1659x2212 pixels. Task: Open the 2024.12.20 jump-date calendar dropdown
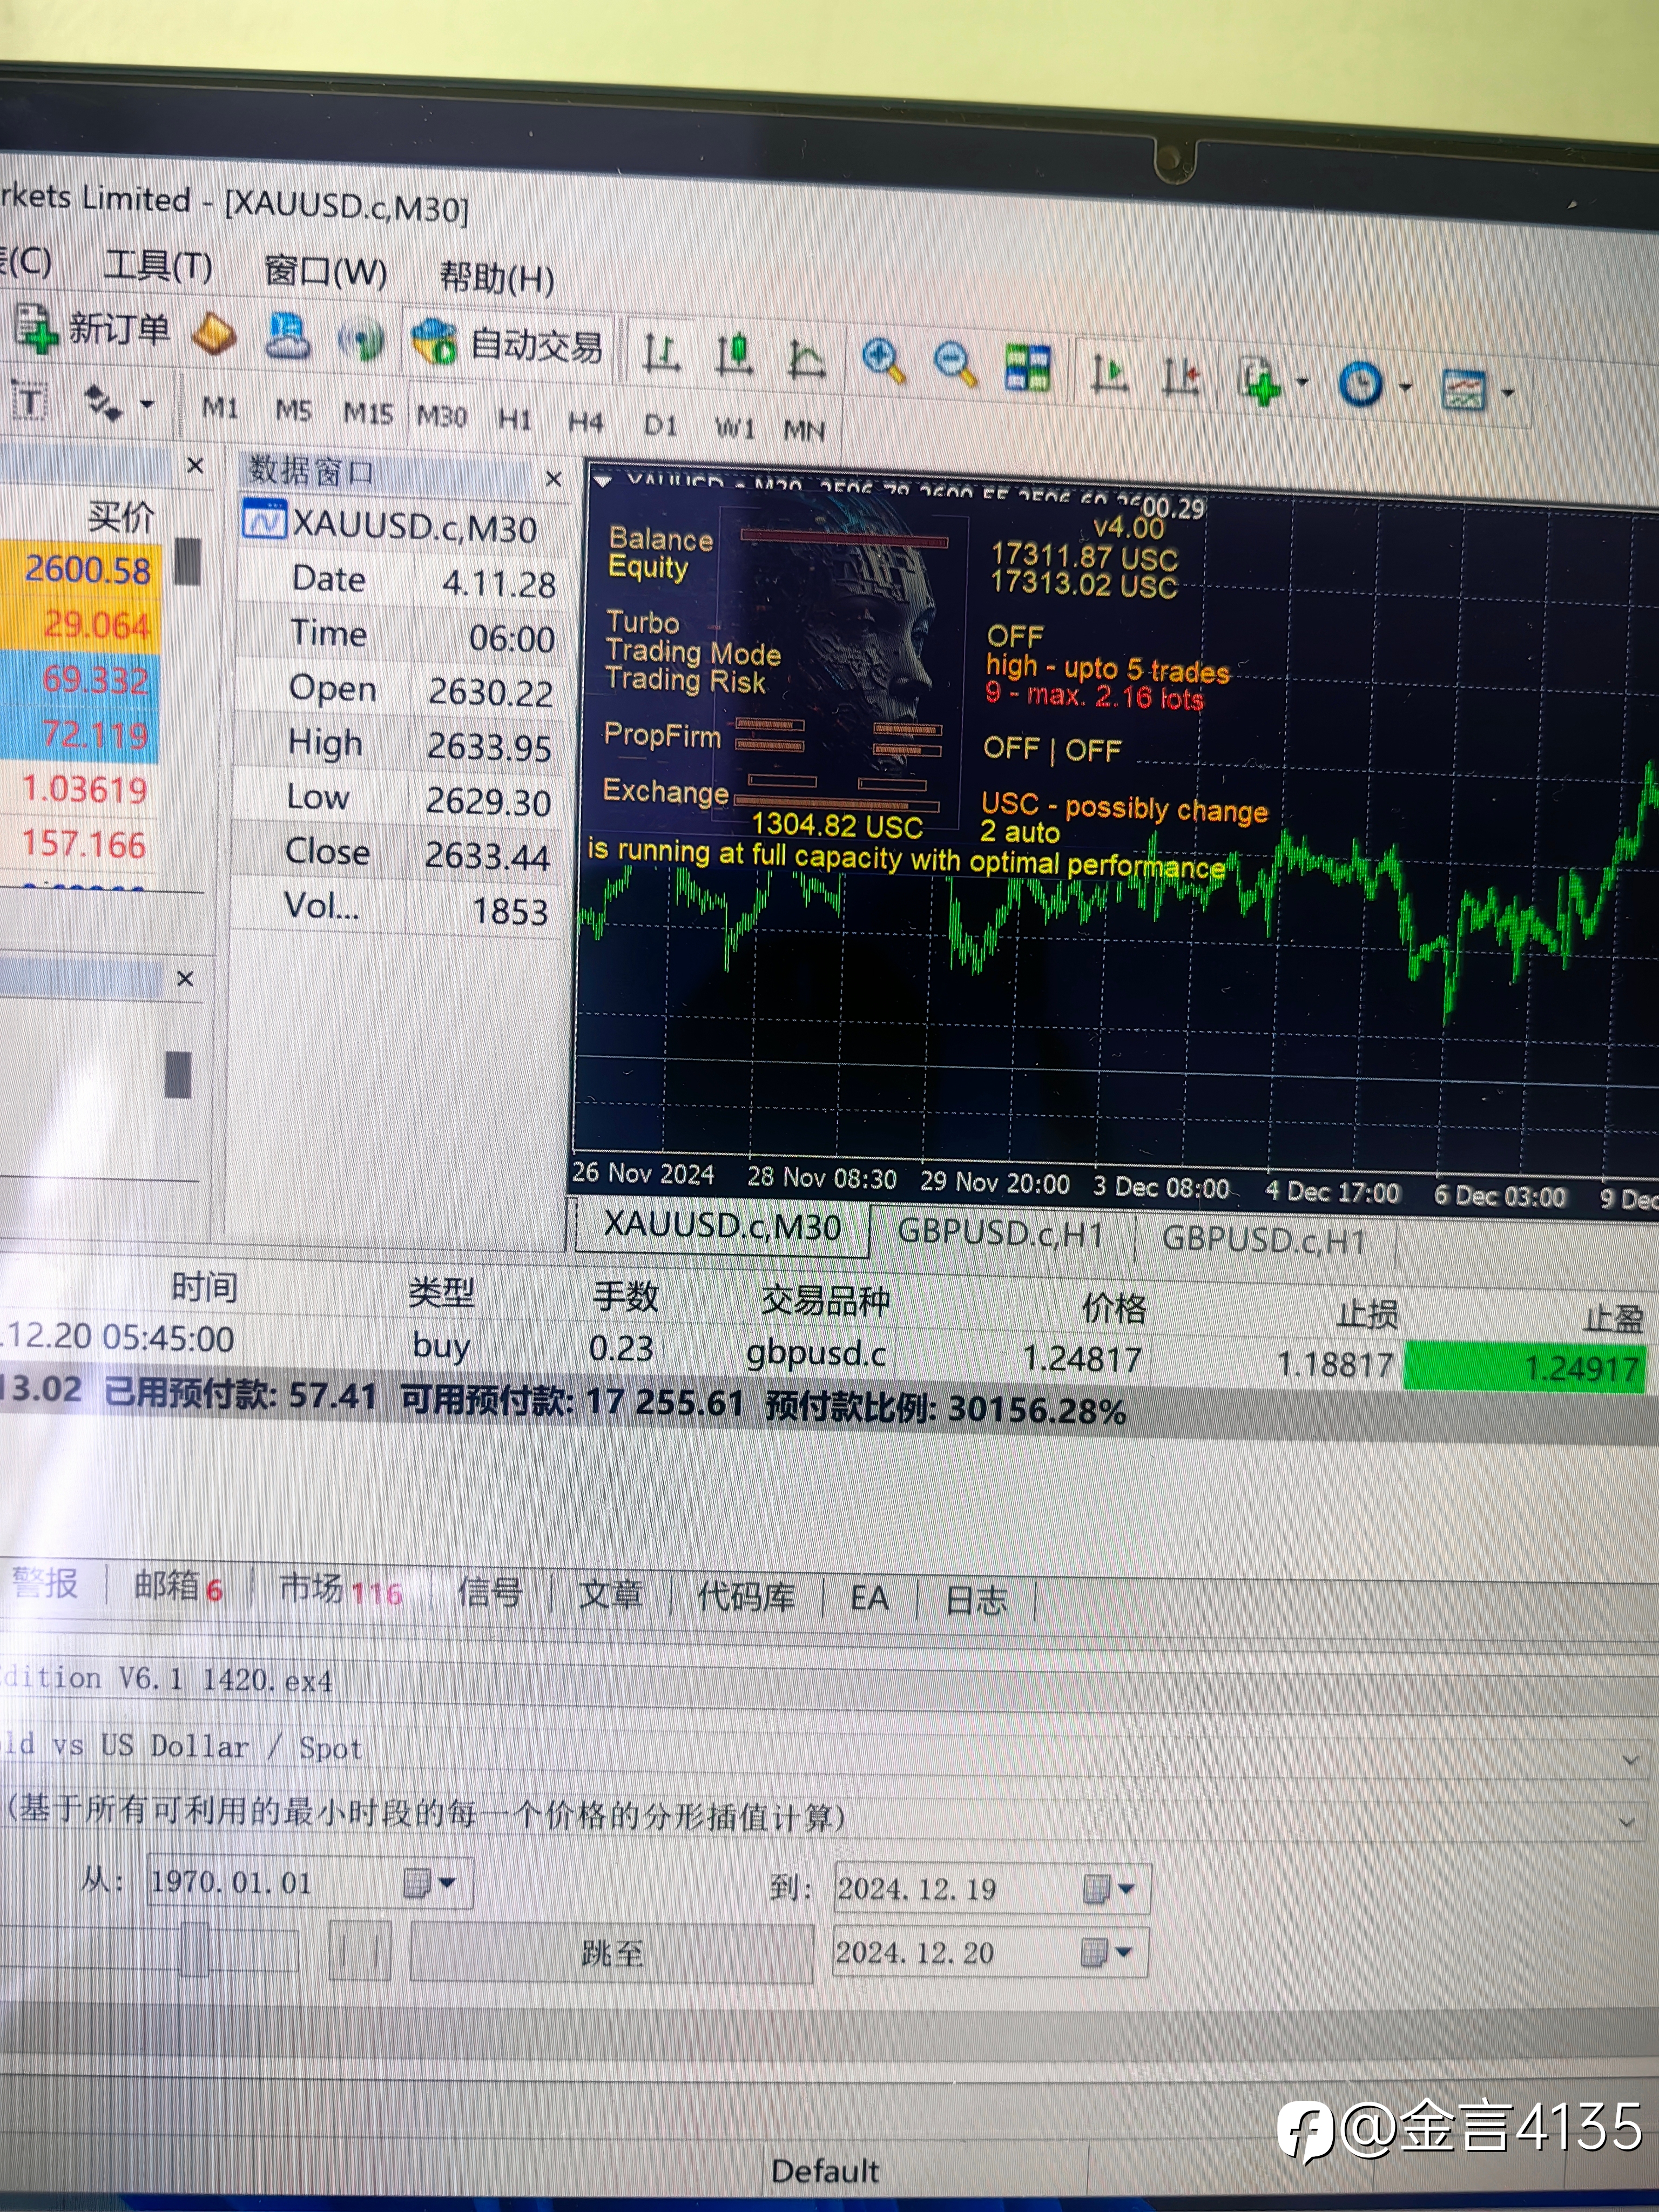point(1108,1952)
